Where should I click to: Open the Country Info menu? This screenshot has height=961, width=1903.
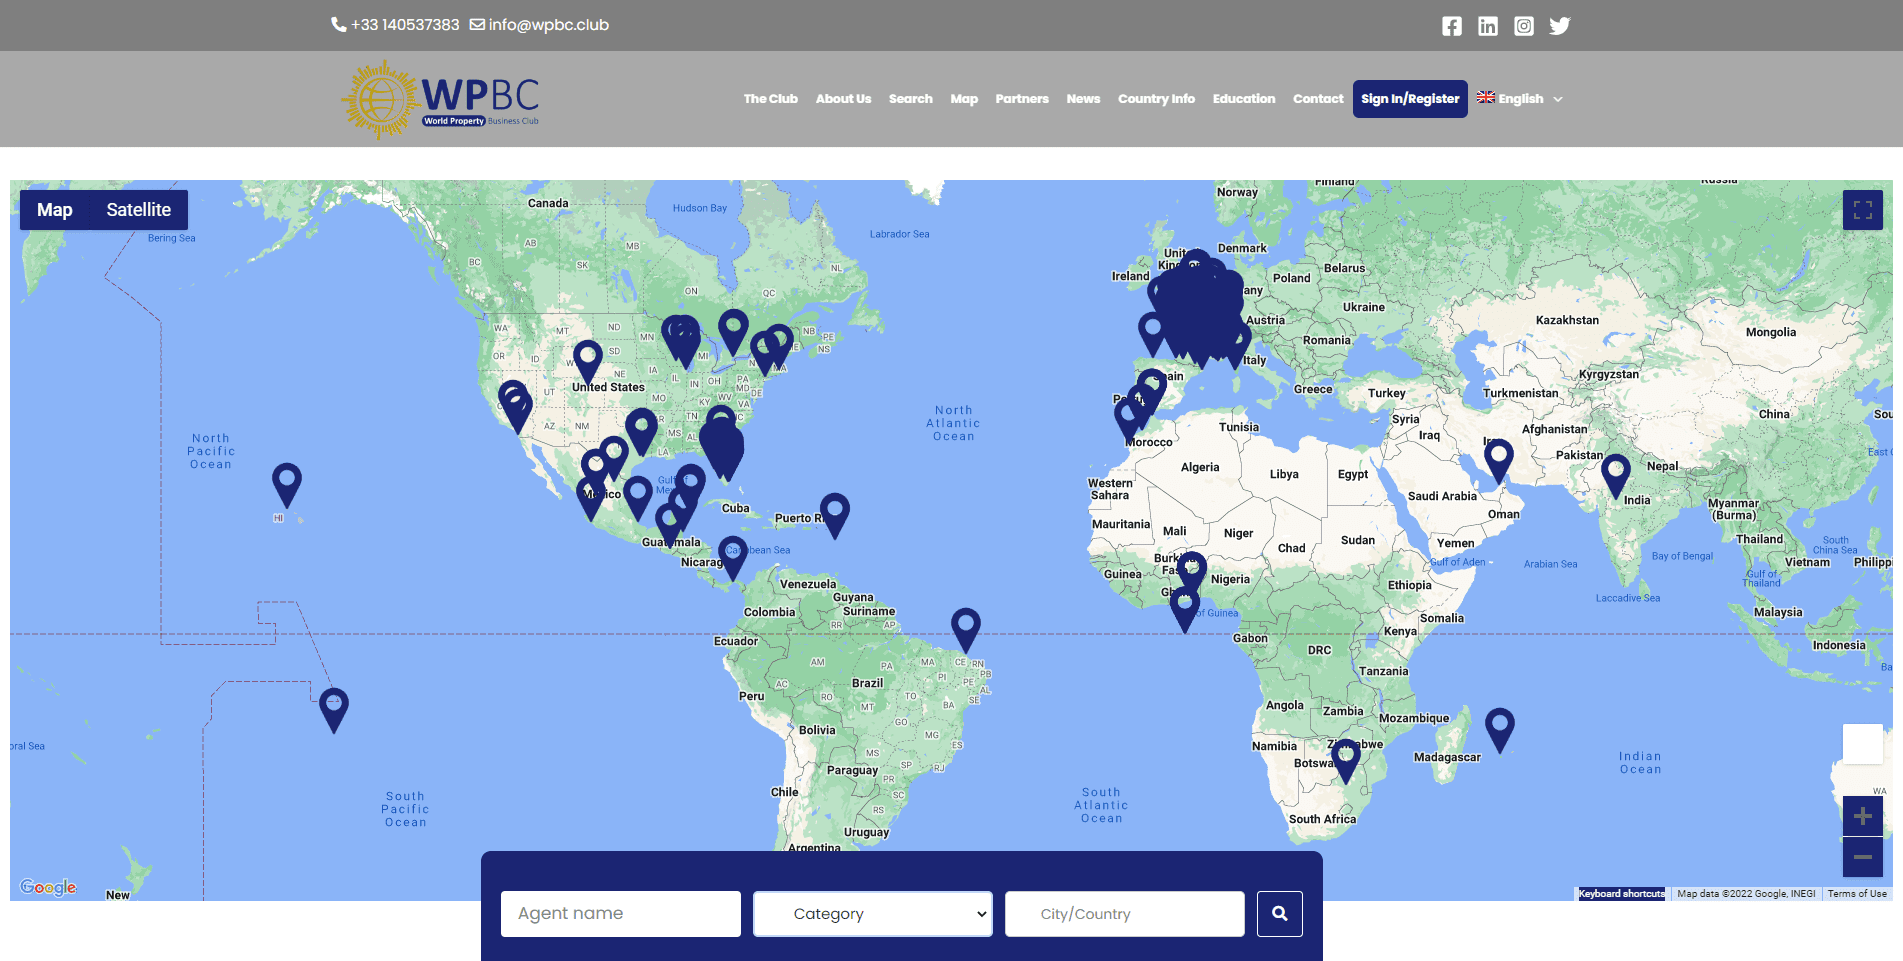point(1156,99)
